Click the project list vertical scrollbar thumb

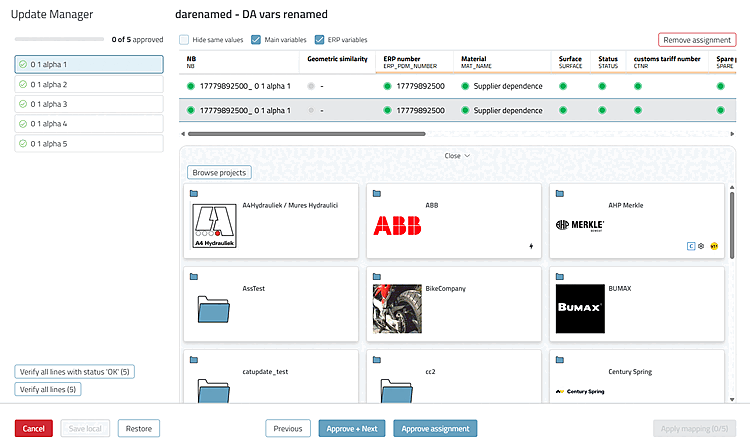click(732, 225)
